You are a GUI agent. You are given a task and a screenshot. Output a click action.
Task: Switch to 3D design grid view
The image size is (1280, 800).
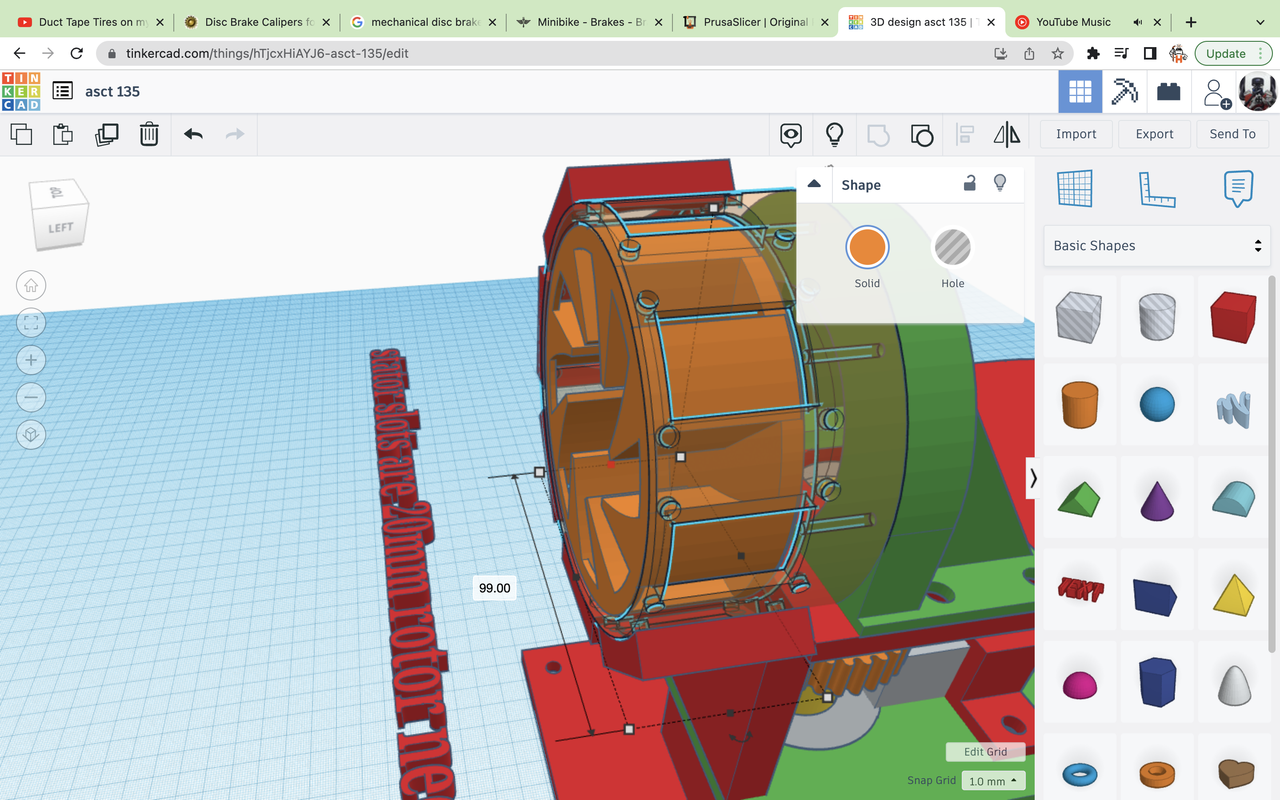(1080, 92)
